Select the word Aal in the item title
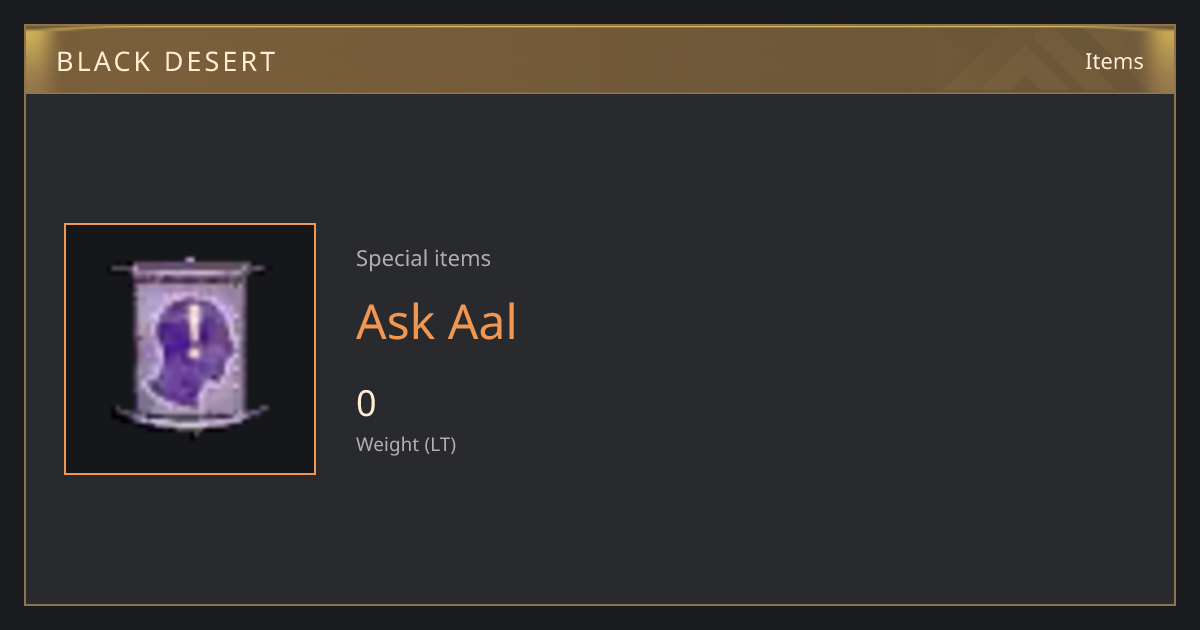 [482, 322]
